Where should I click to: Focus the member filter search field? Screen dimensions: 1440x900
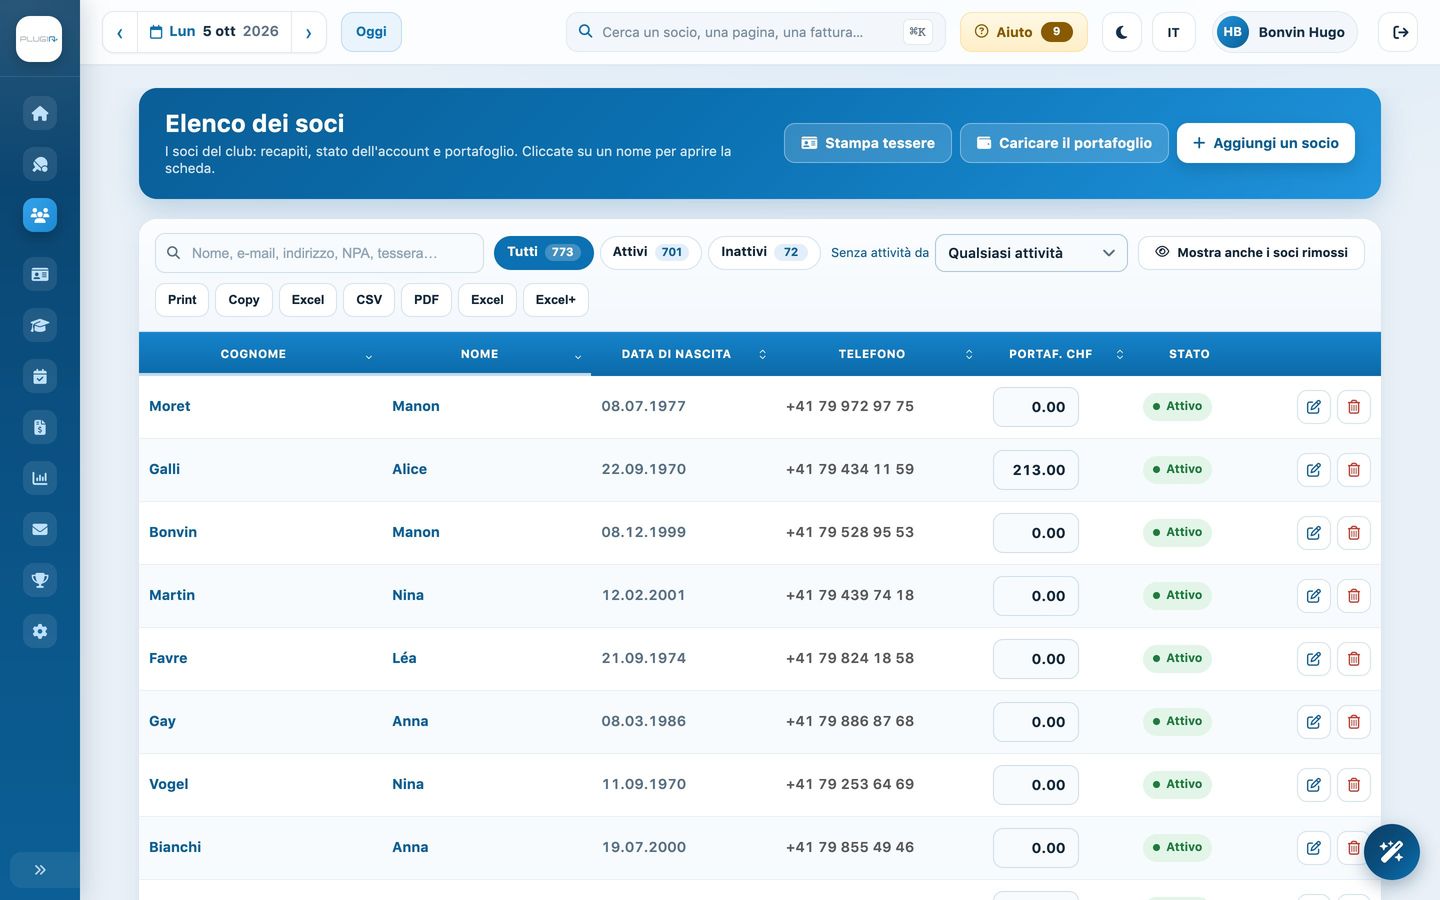[319, 253]
